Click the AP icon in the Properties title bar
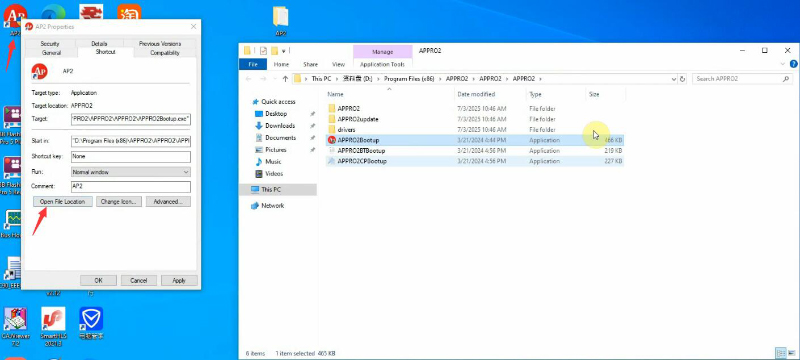This screenshot has height=360, width=800. point(29,27)
